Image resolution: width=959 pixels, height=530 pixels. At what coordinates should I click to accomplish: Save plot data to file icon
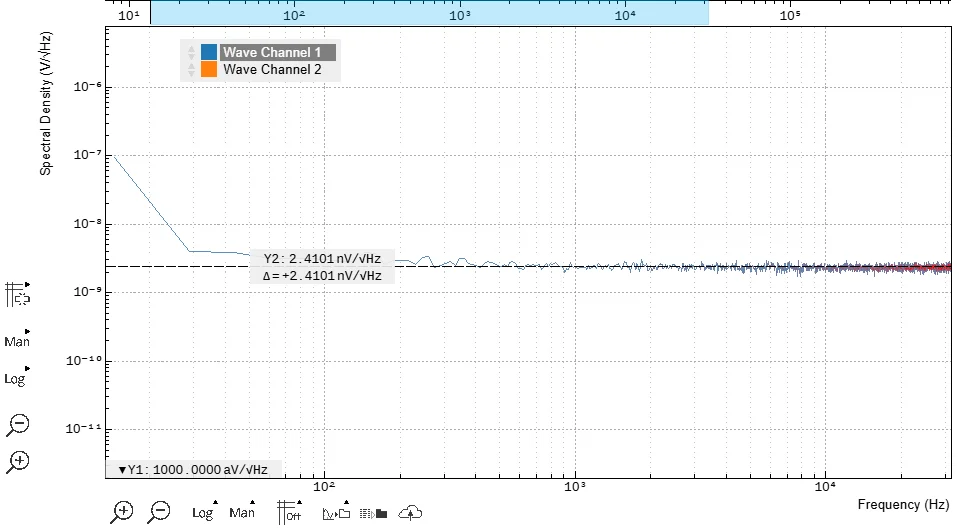click(374, 513)
